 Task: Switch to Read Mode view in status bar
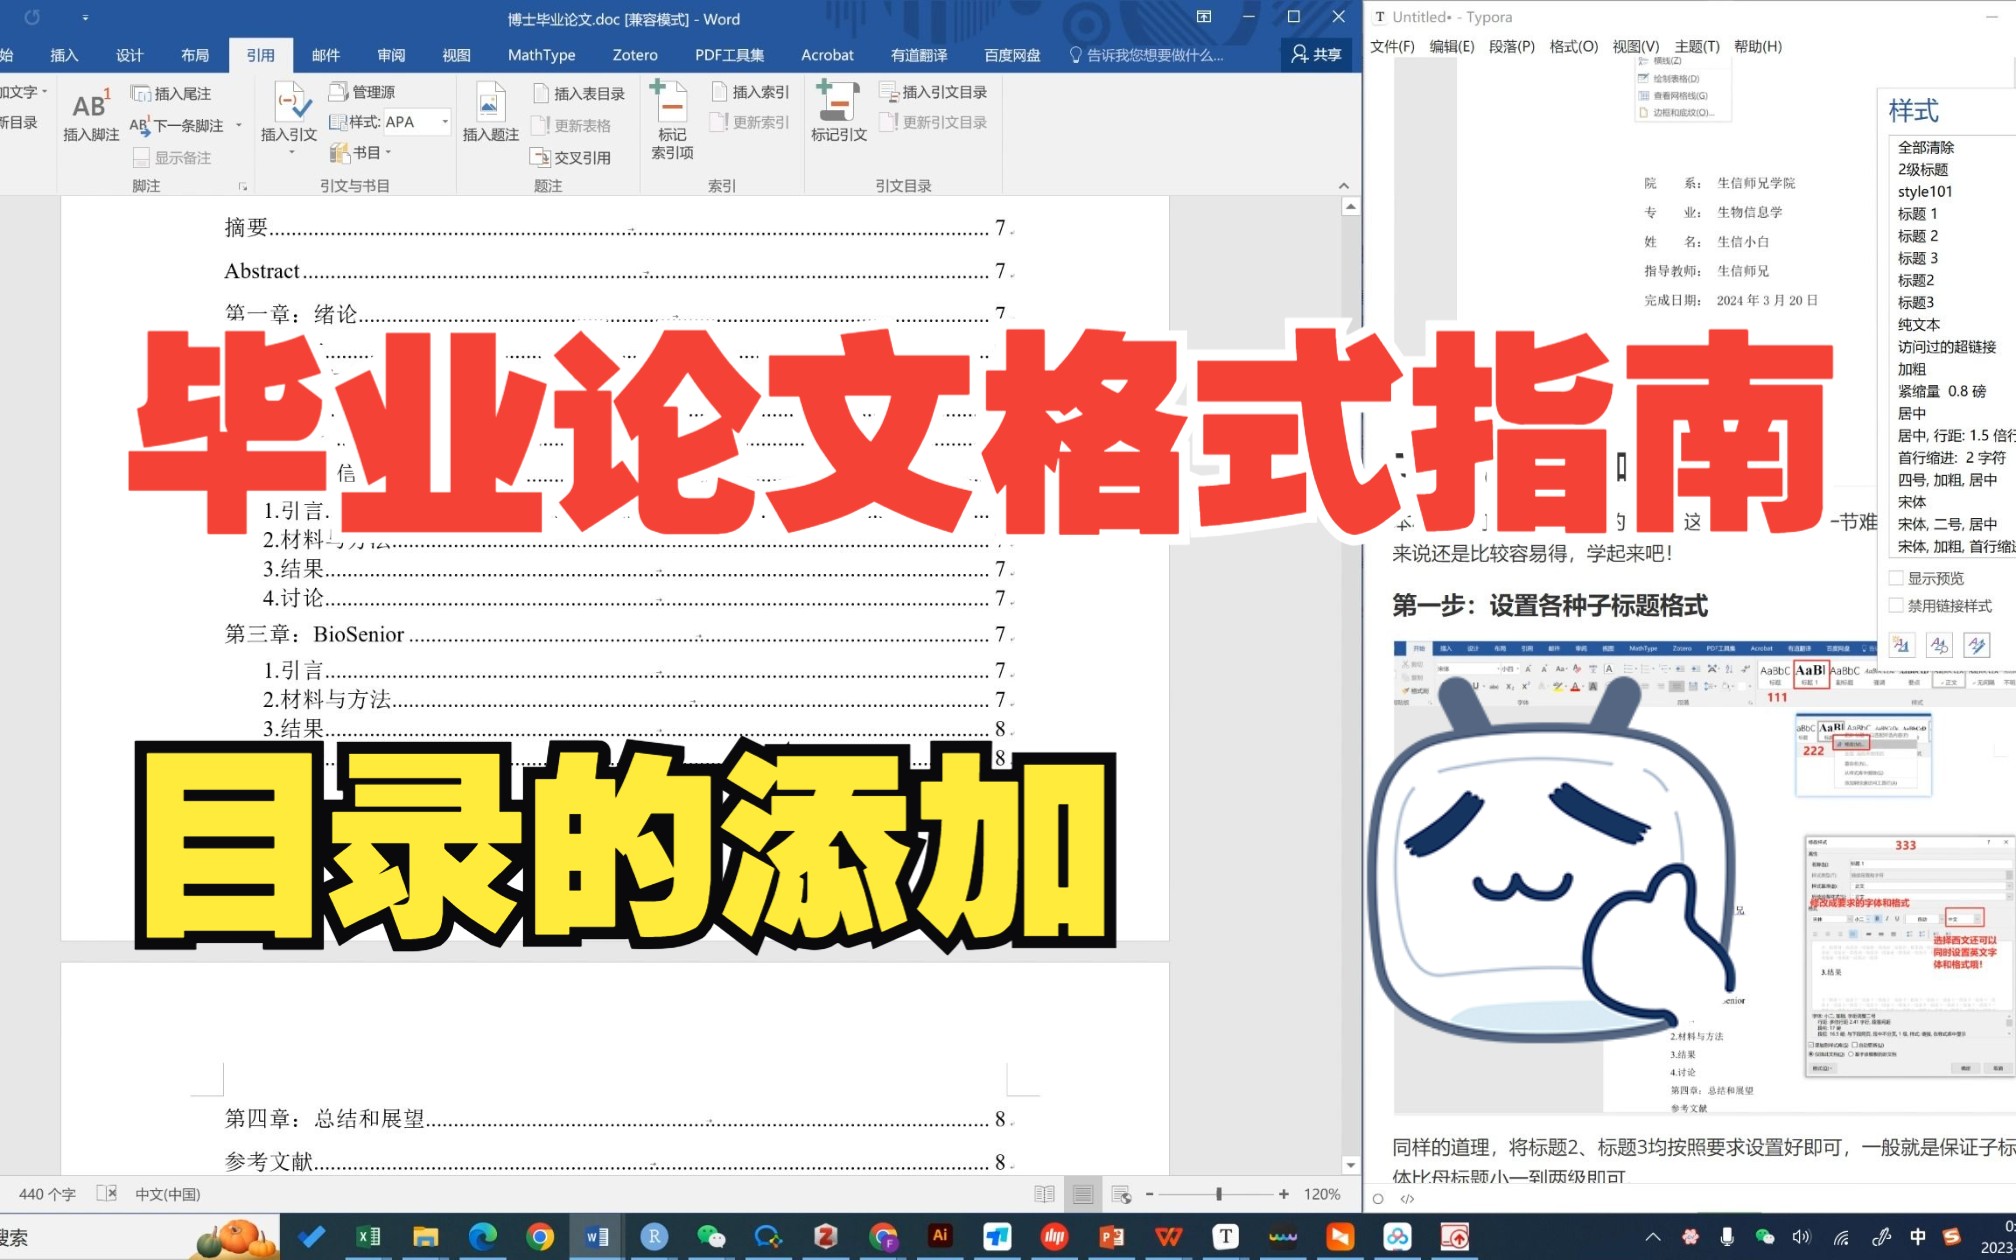pos(1044,1194)
